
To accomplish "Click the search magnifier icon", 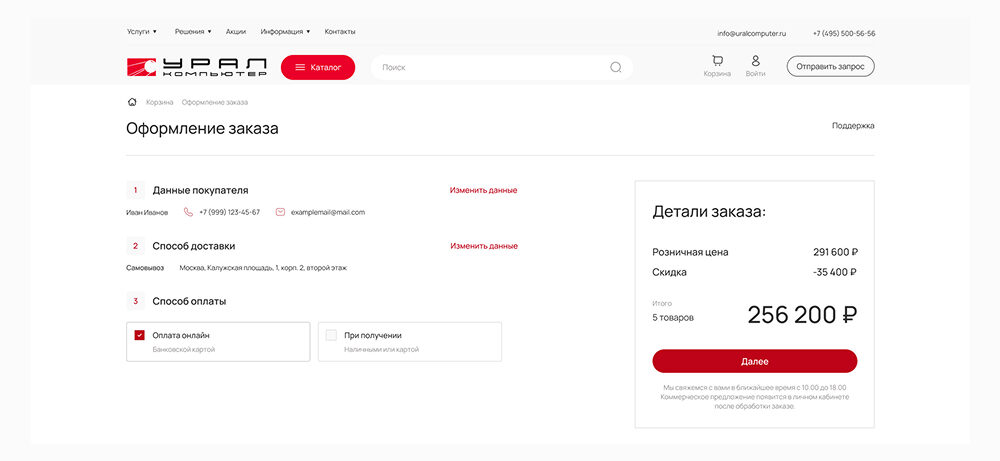I will pos(616,68).
